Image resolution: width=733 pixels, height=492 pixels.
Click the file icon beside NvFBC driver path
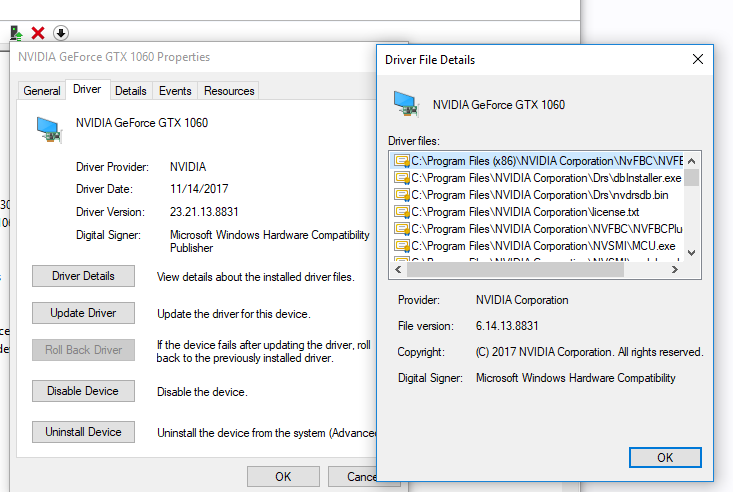402,161
